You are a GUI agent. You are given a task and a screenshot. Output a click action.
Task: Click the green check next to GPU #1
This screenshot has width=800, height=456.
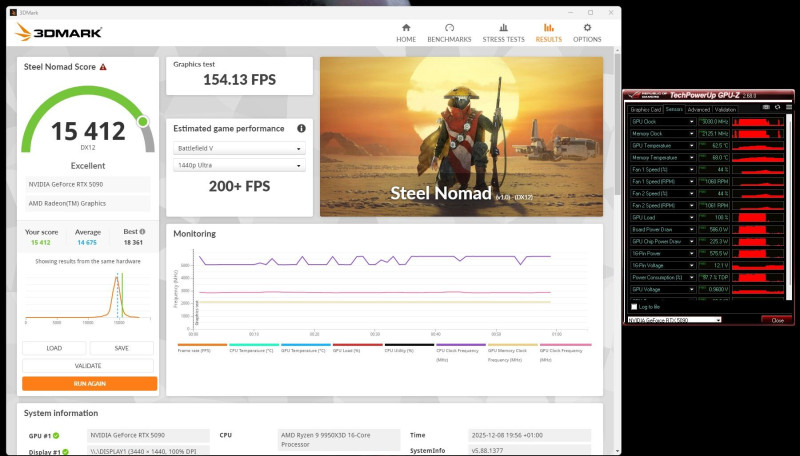click(56, 436)
